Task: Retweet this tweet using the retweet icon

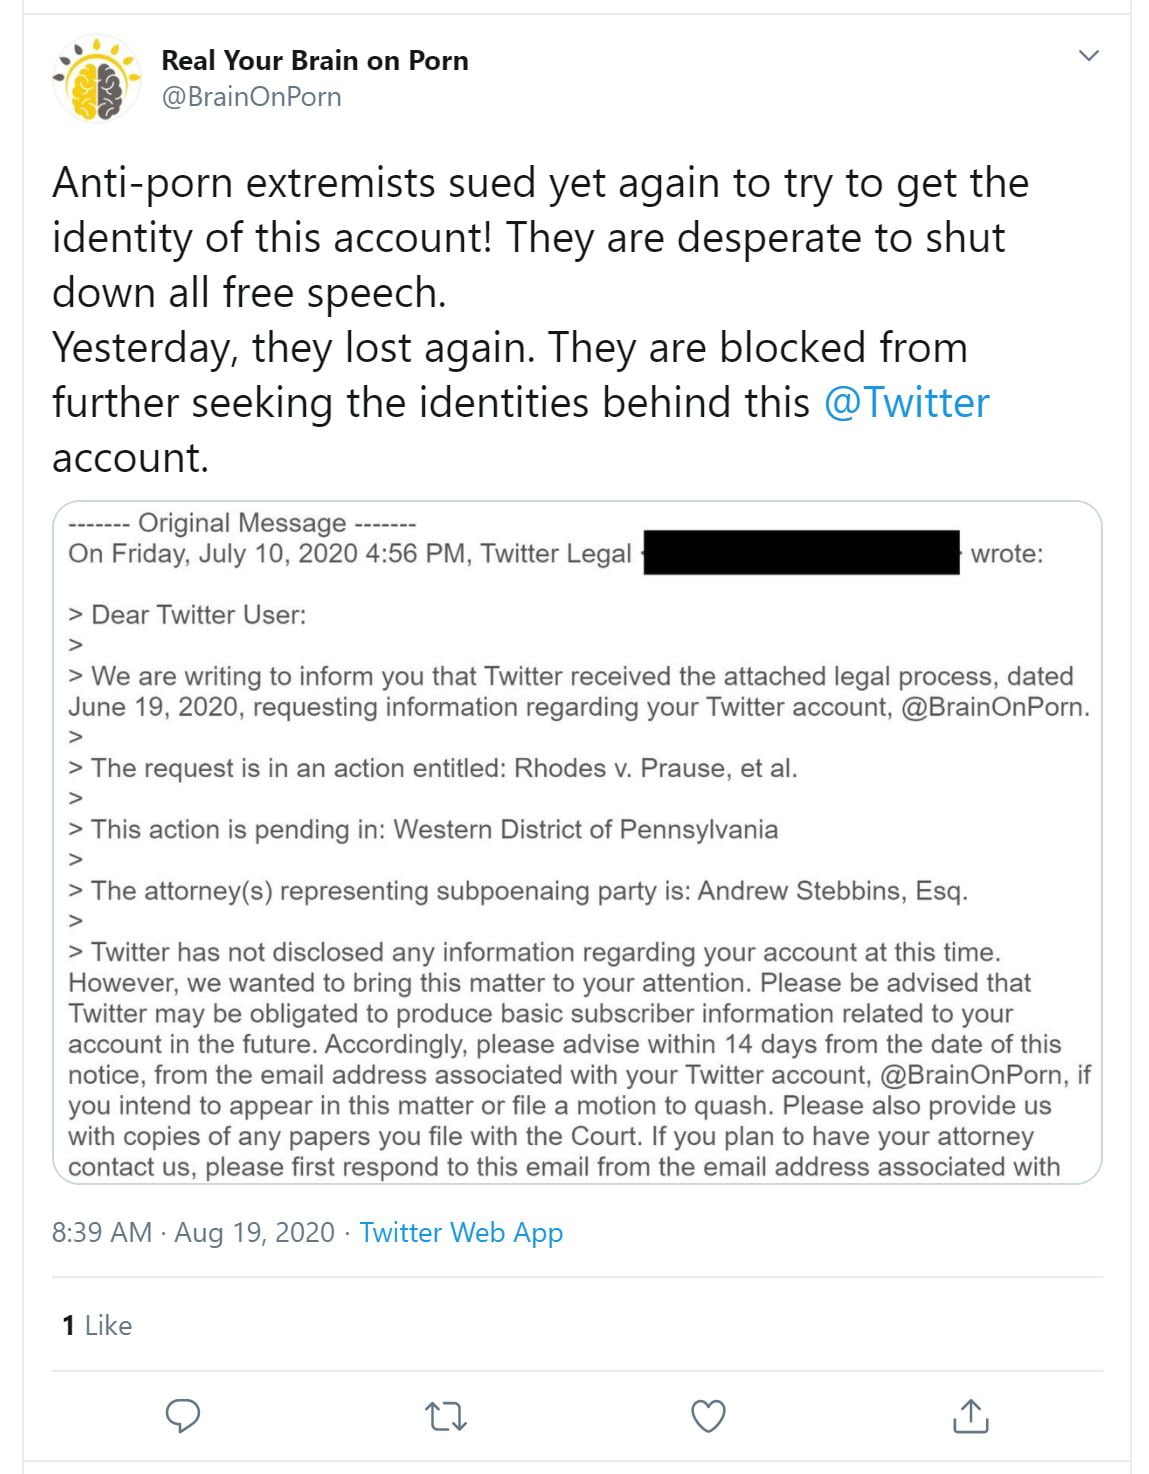Action: click(446, 1416)
